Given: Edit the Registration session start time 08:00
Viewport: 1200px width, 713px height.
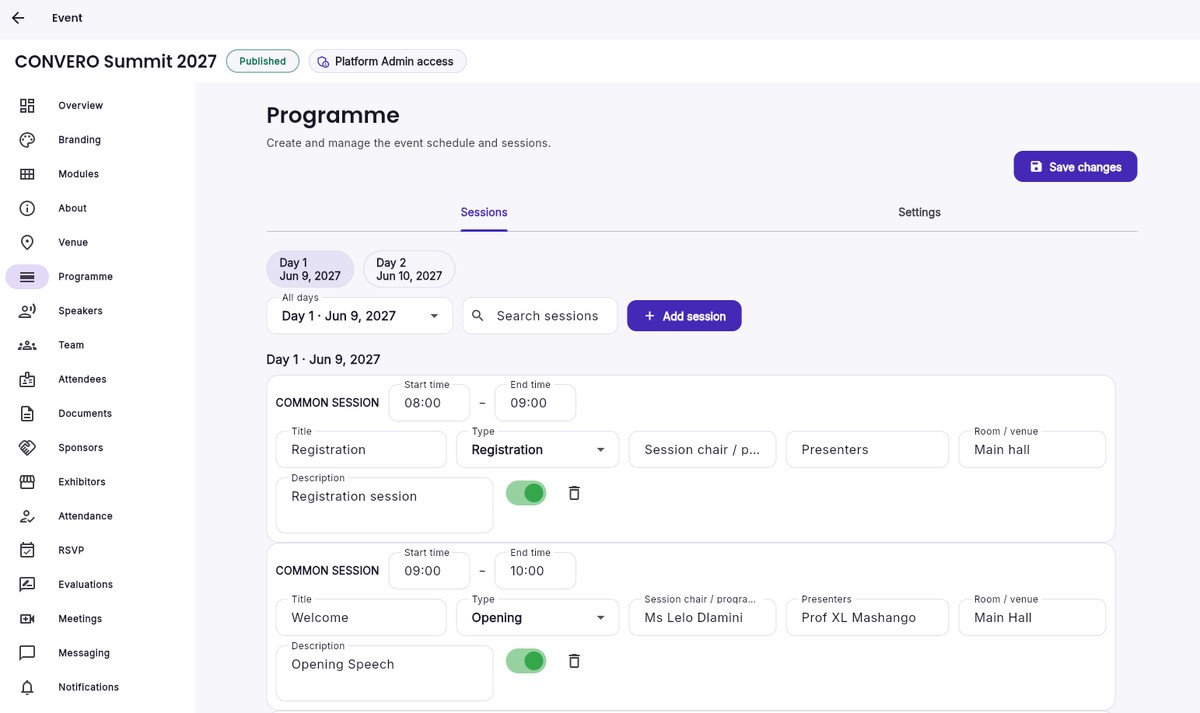Looking at the screenshot, I should [428, 403].
